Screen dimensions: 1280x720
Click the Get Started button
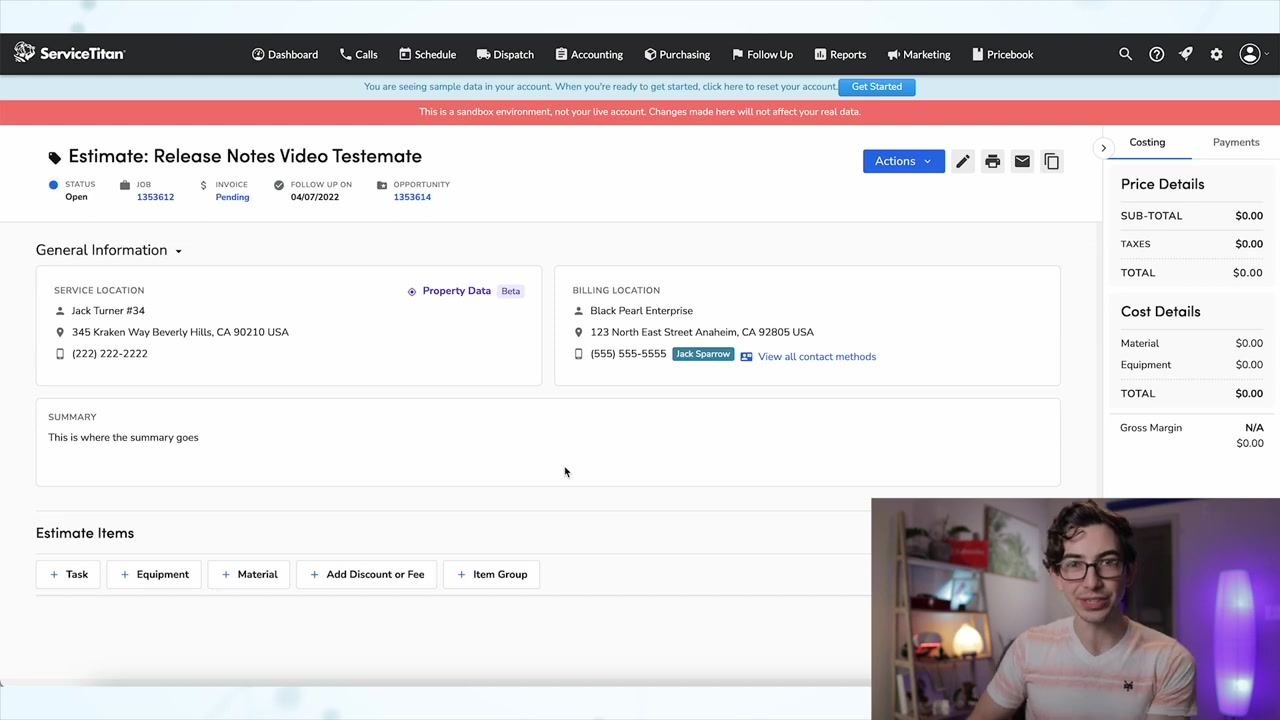(877, 87)
